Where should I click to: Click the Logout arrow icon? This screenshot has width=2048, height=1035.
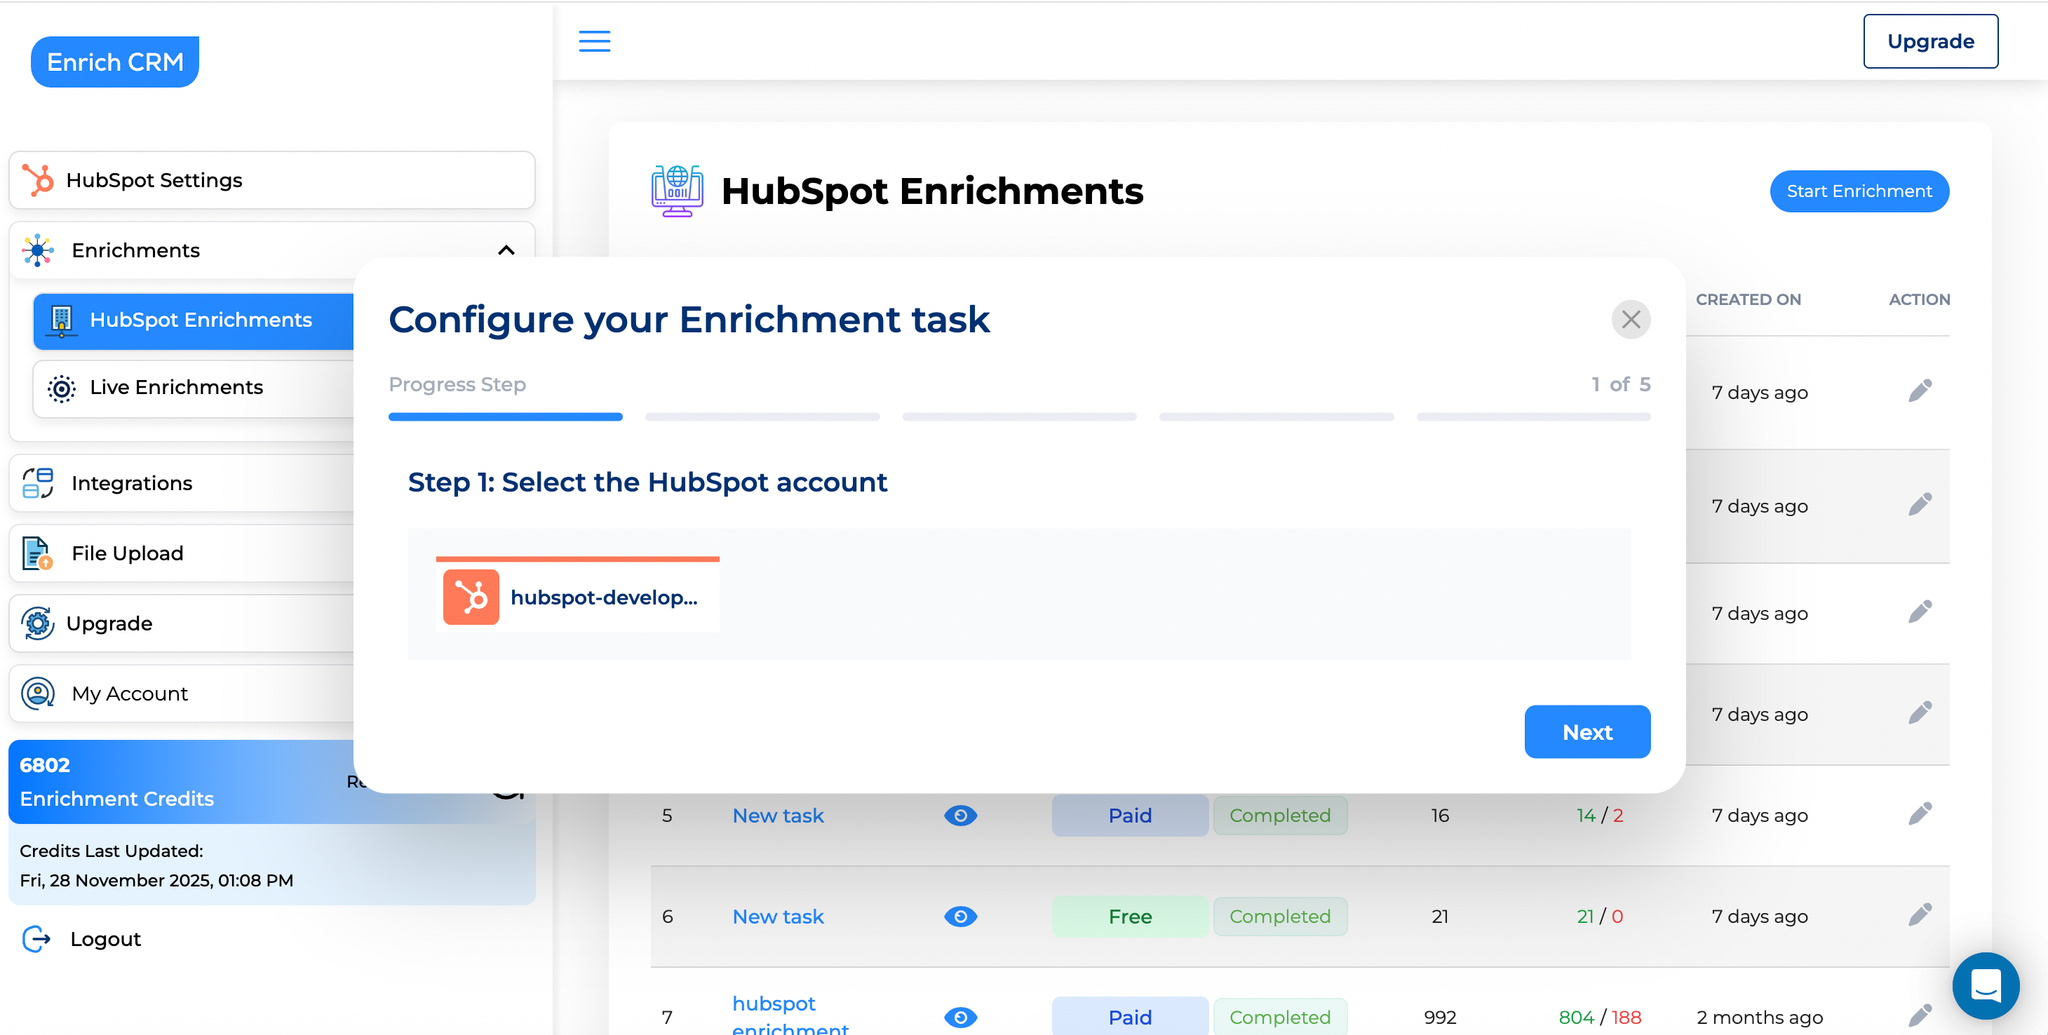[37, 938]
